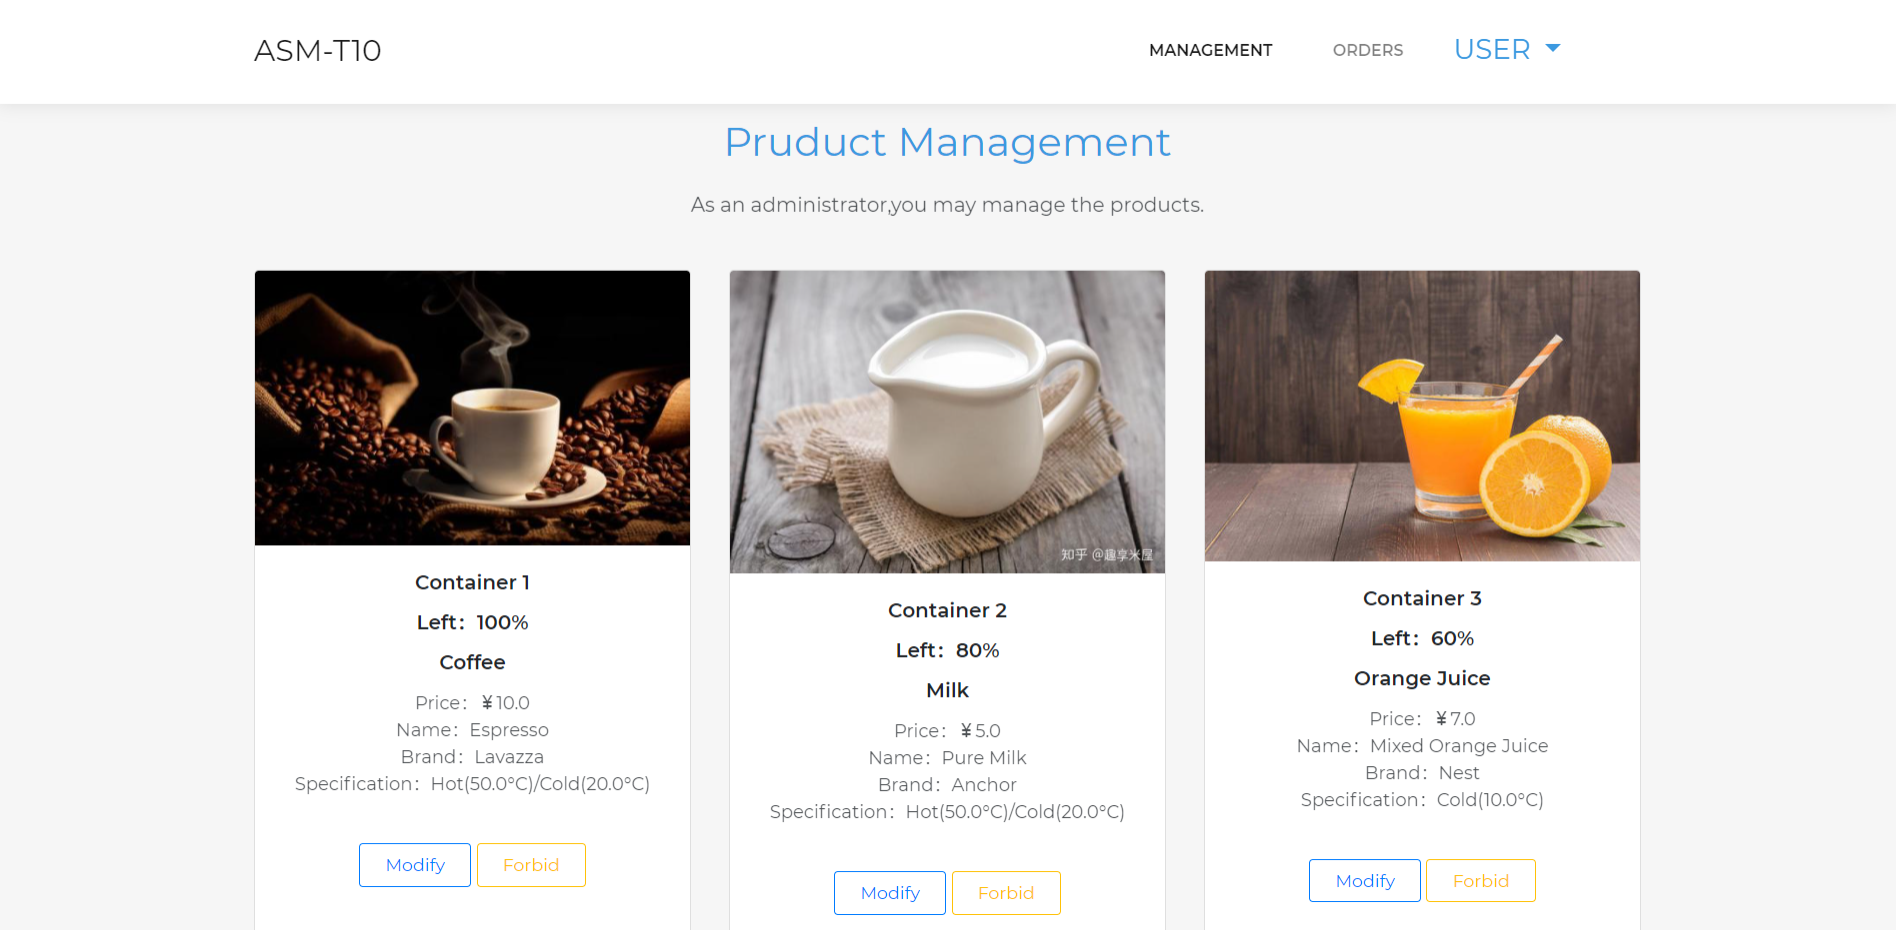Viewport: 1896px width, 930px height.
Task: Select the coffee cup product image
Action: 472,408
